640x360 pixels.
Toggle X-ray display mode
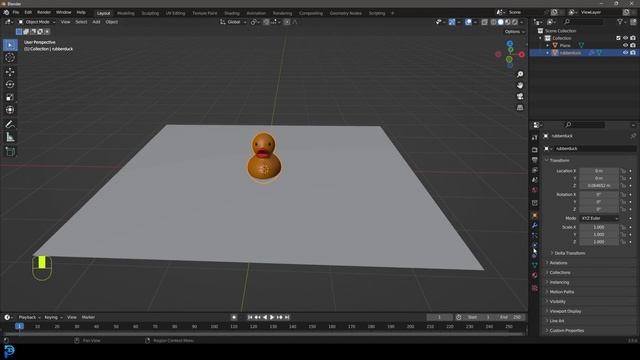[x=484, y=22]
